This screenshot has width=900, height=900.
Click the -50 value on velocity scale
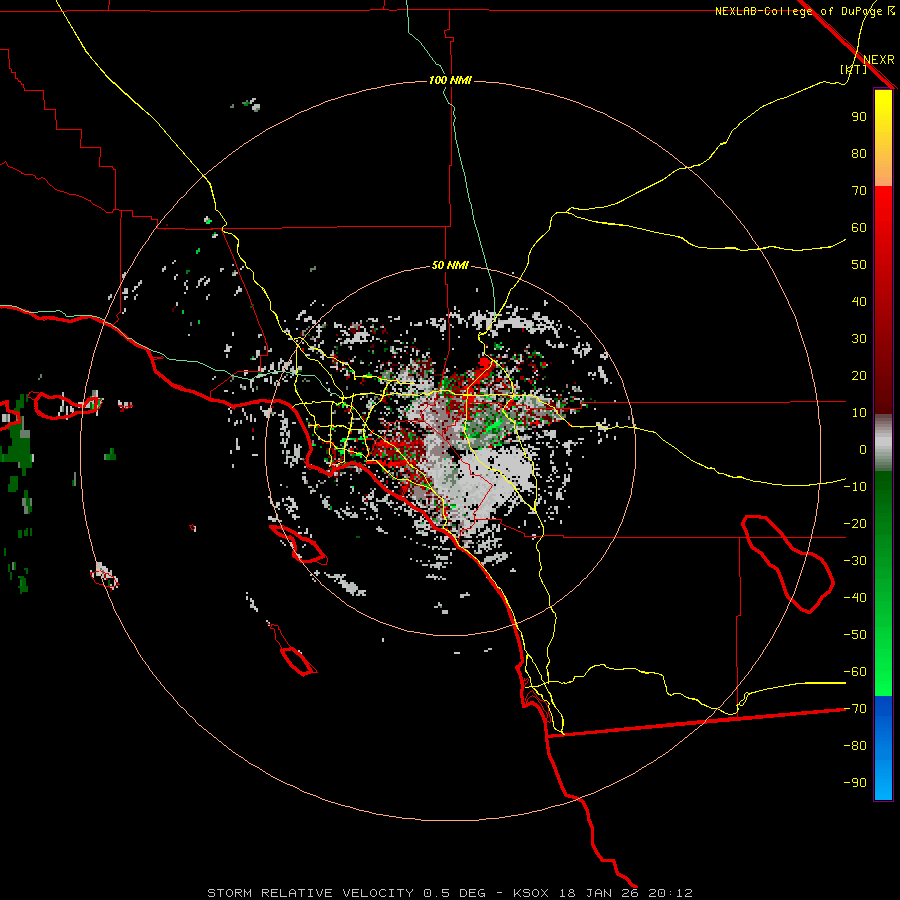(855, 635)
